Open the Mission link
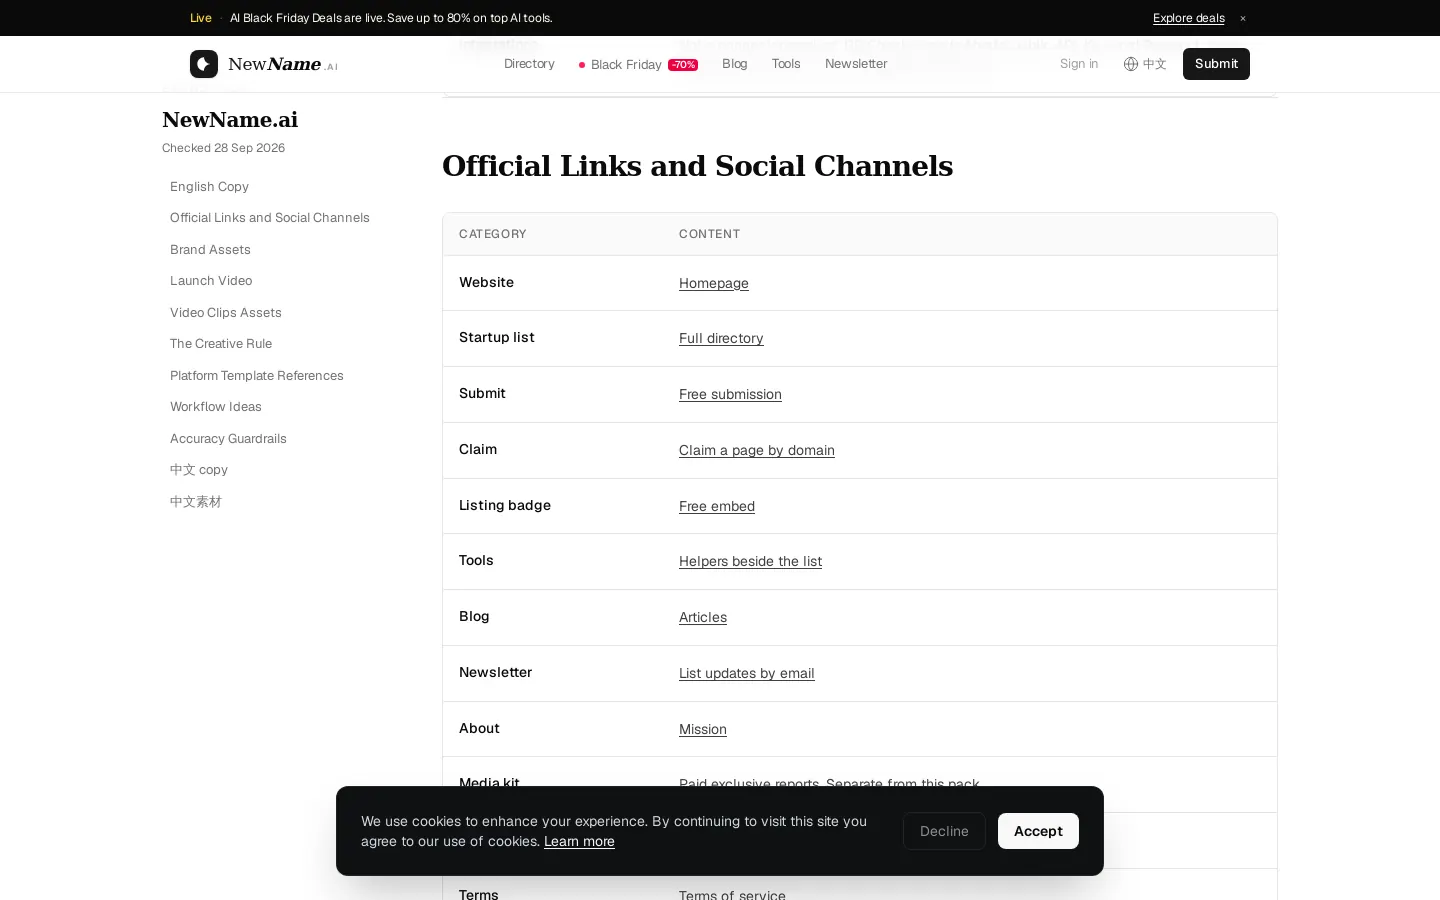The width and height of the screenshot is (1440, 900). 703,730
